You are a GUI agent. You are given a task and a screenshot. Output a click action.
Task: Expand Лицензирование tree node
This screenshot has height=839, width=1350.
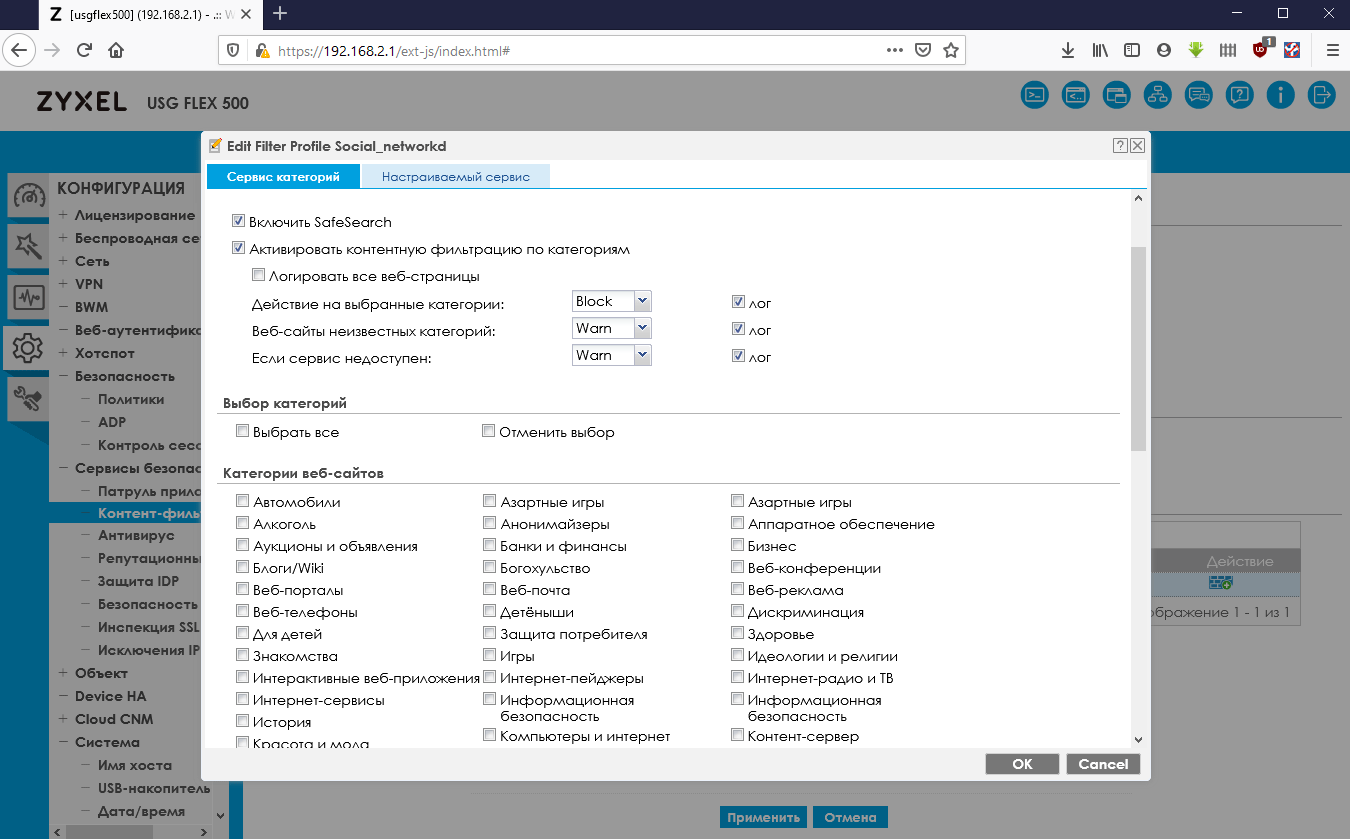63,215
